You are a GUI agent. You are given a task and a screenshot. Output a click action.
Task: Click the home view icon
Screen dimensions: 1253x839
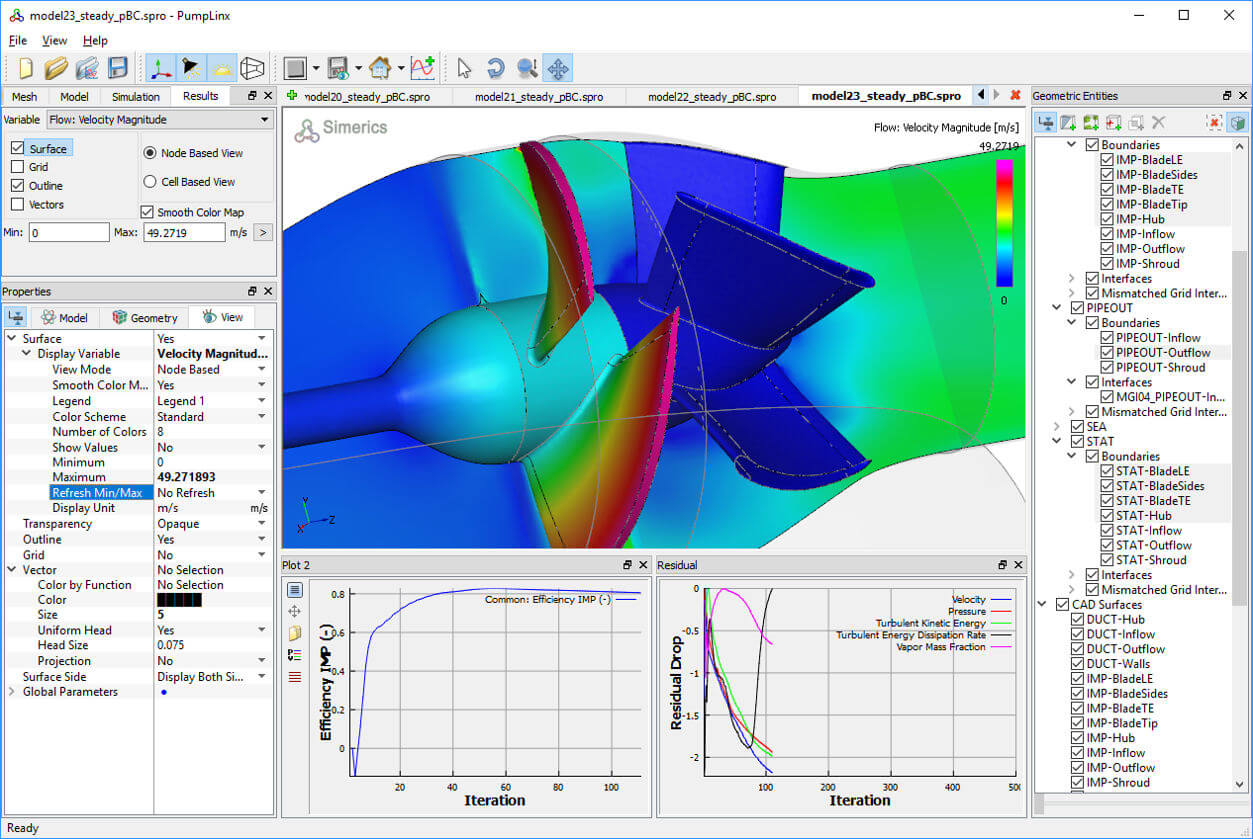coord(379,68)
